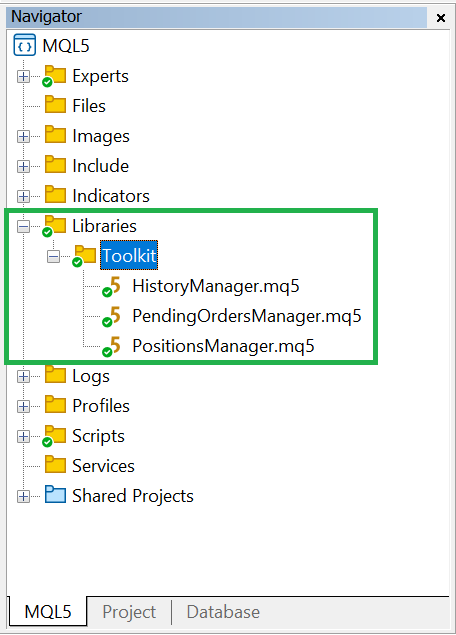This screenshot has width=456, height=635.
Task: Switch to the Project tab
Action: coord(129,612)
